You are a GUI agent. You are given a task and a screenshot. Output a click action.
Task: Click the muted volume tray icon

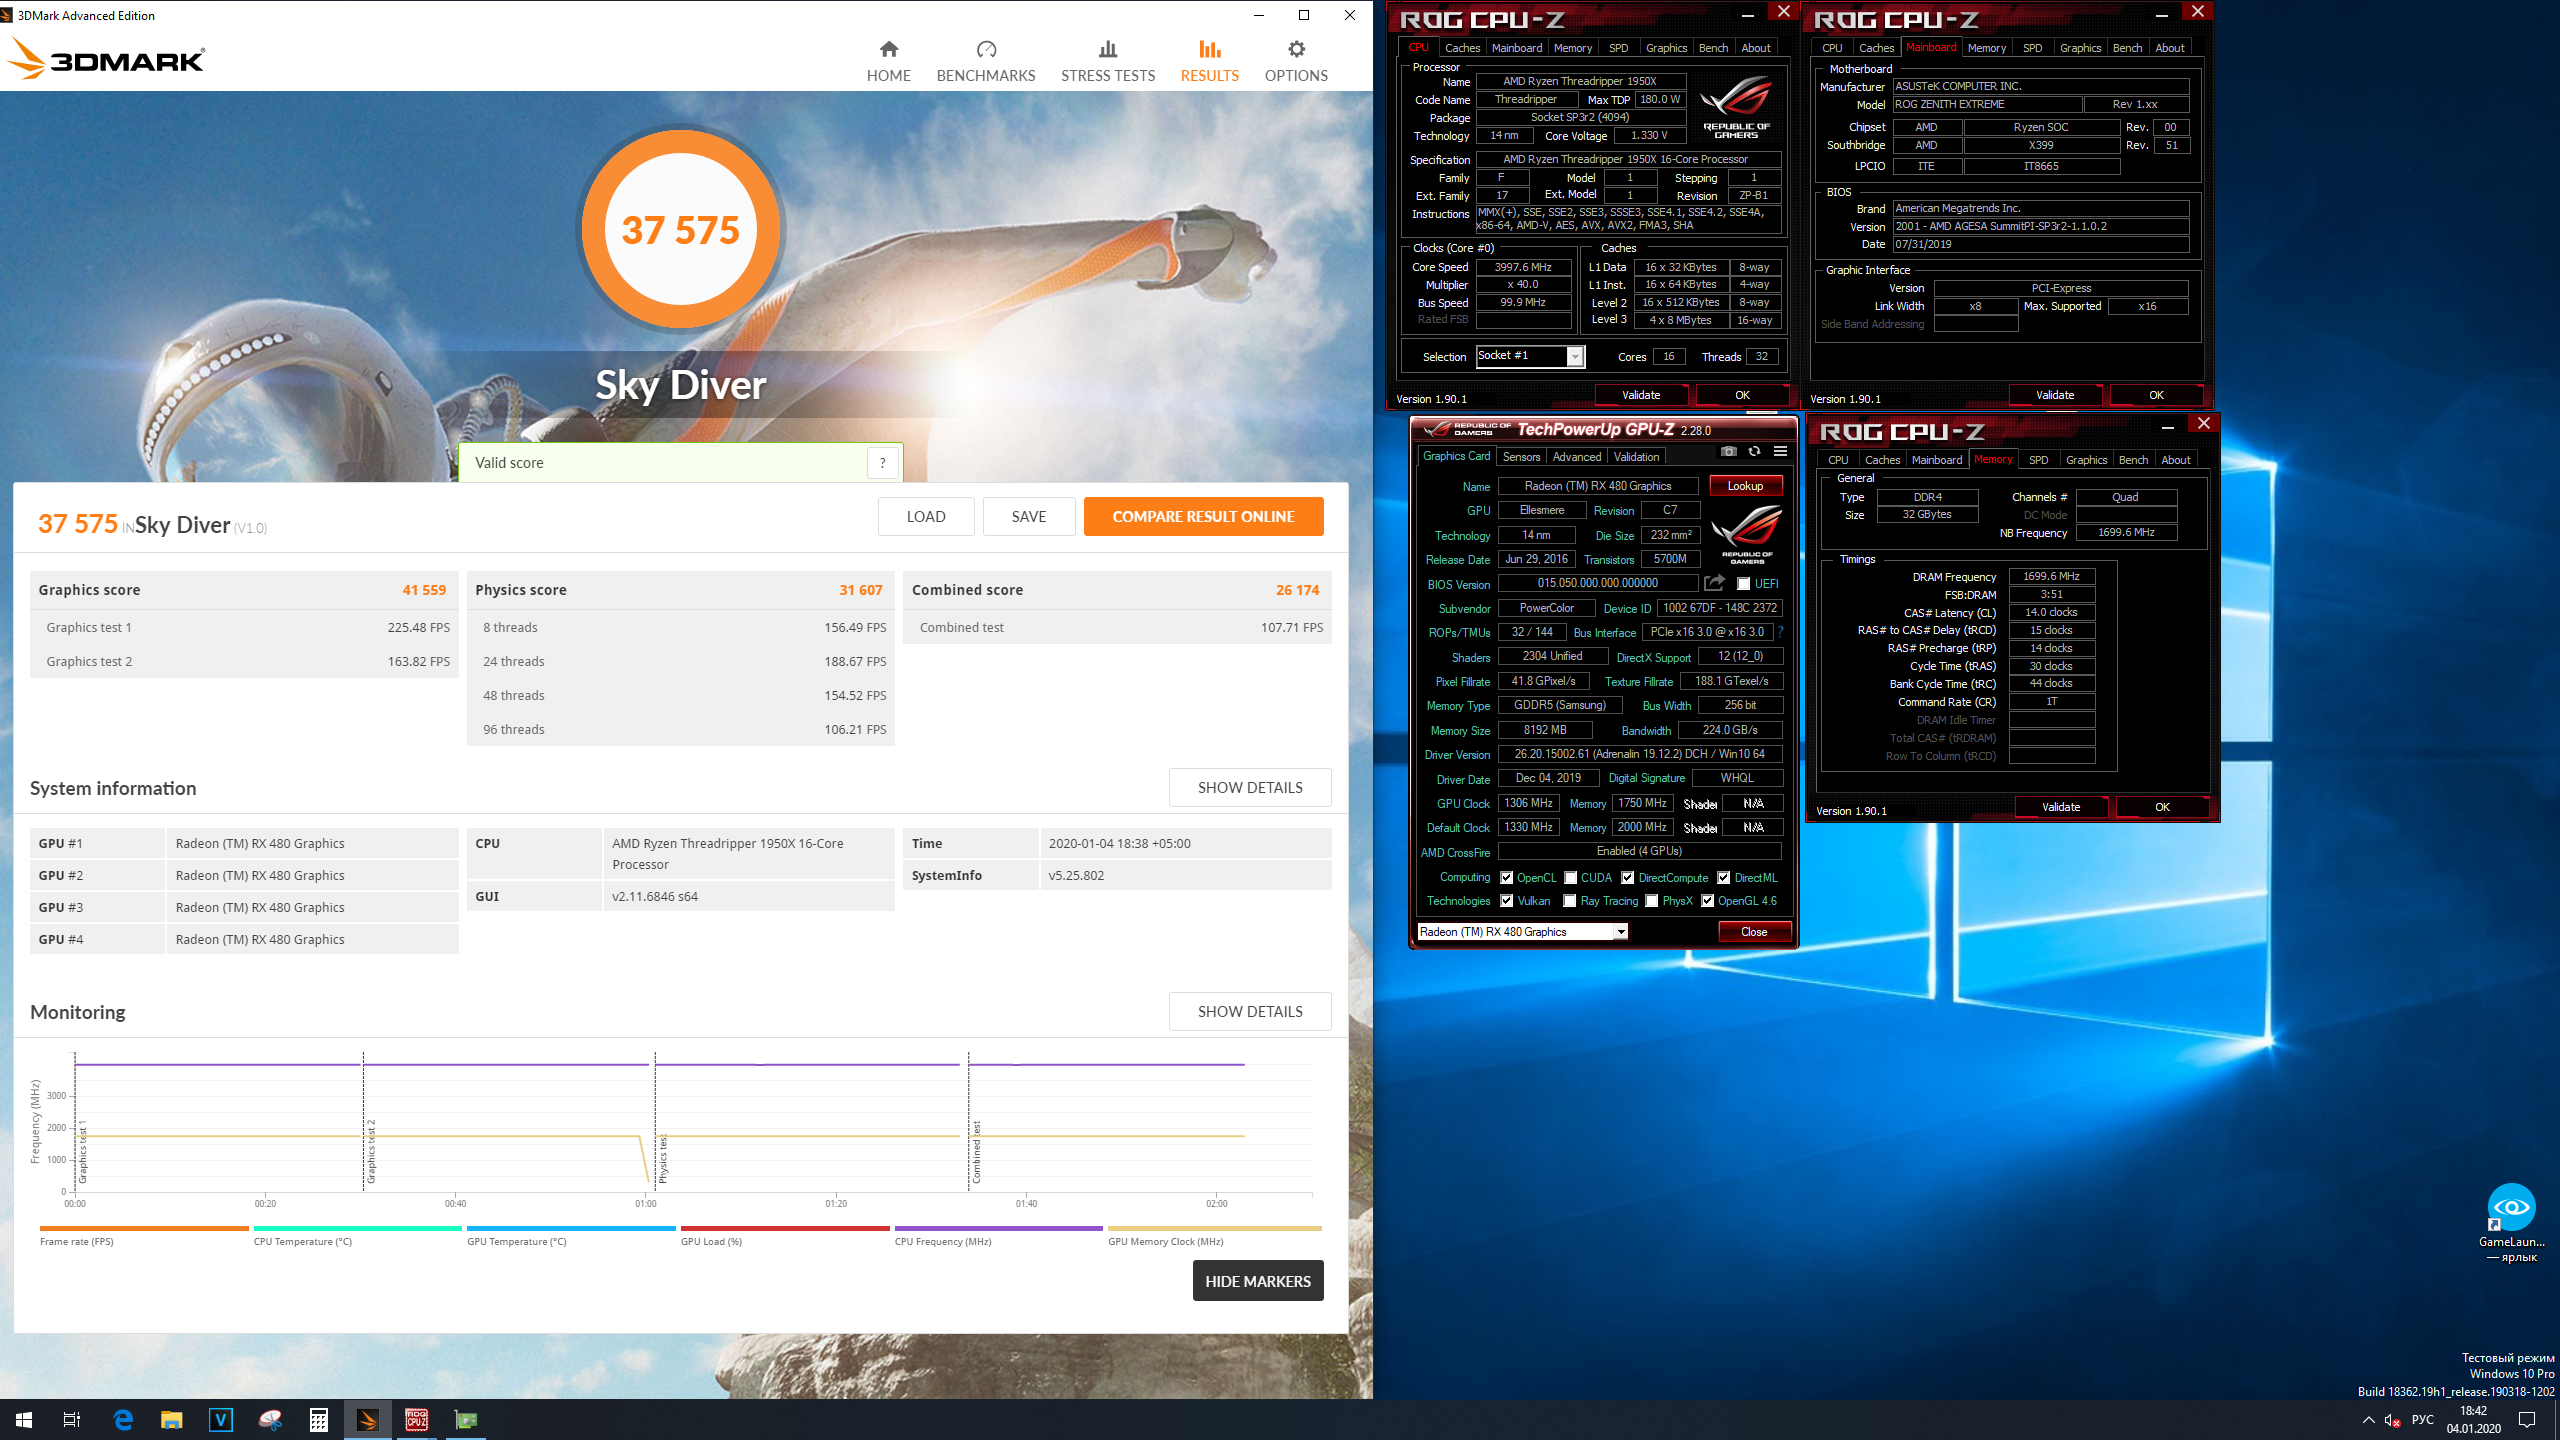pyautogui.click(x=2393, y=1420)
